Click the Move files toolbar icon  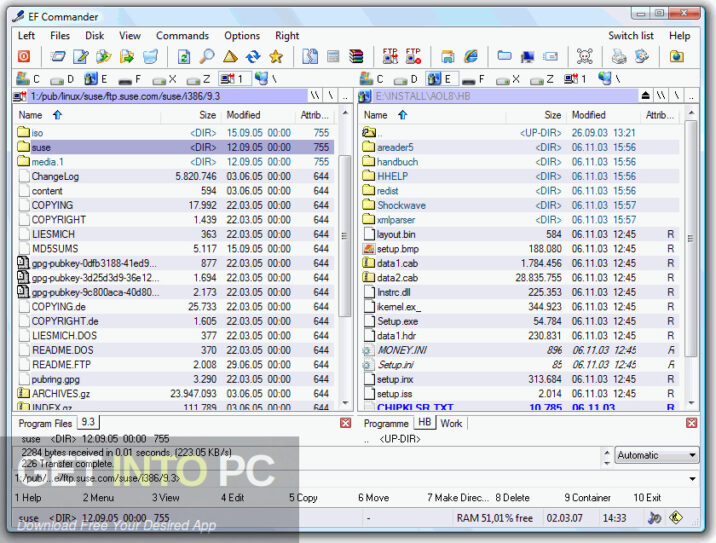pyautogui.click(x=127, y=56)
